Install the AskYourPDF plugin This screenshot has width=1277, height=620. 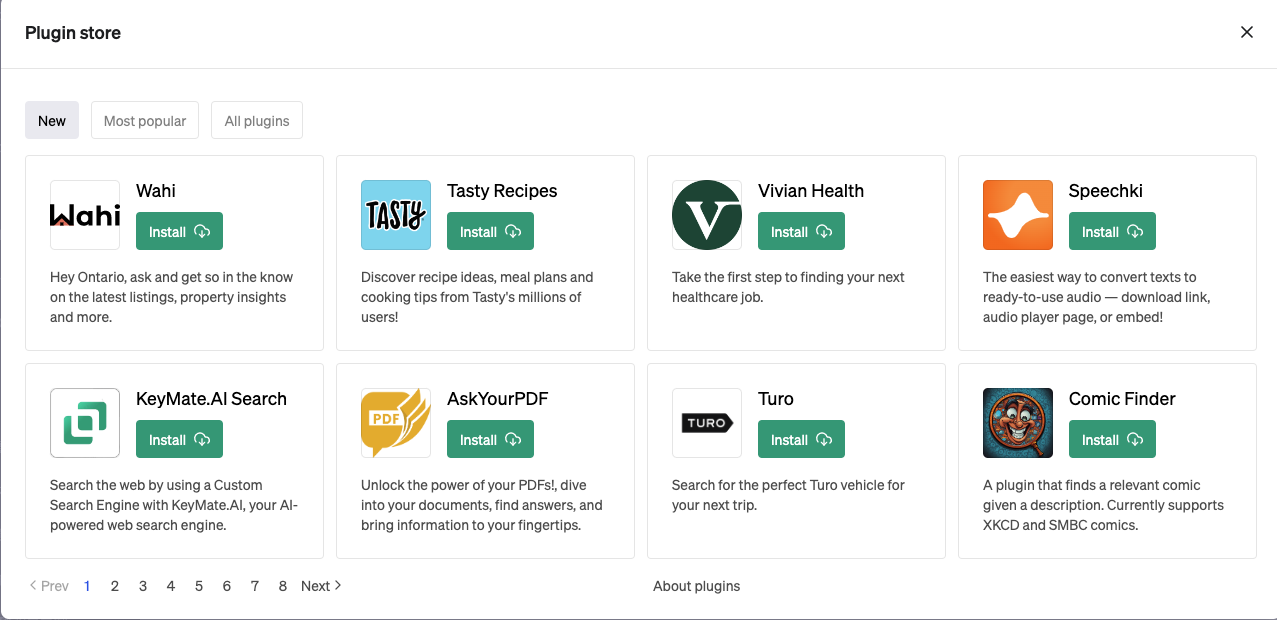[490, 439]
